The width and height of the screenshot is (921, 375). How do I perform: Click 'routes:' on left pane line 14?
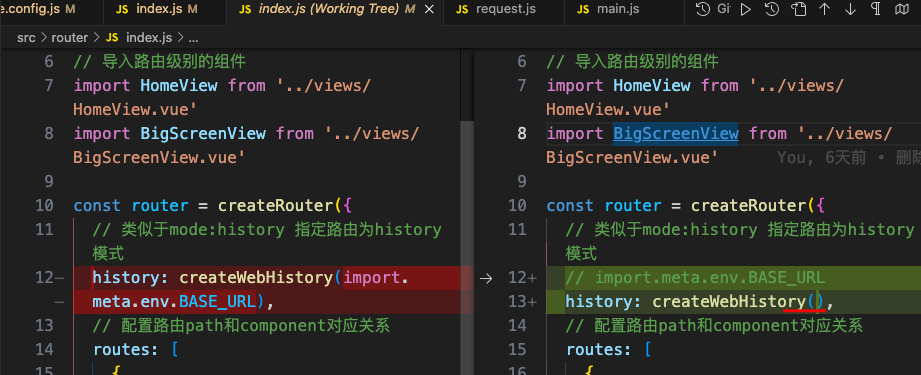tap(126, 350)
